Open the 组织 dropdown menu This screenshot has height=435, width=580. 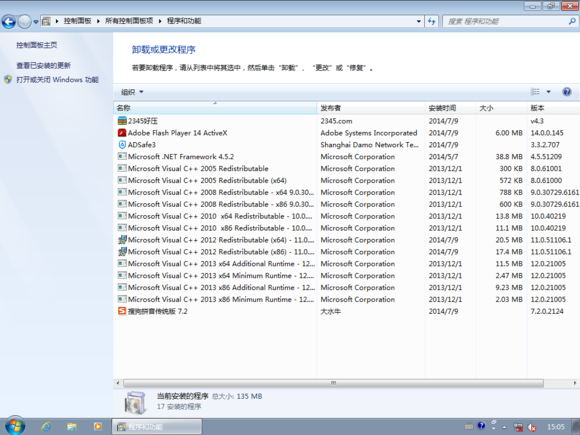pos(132,92)
